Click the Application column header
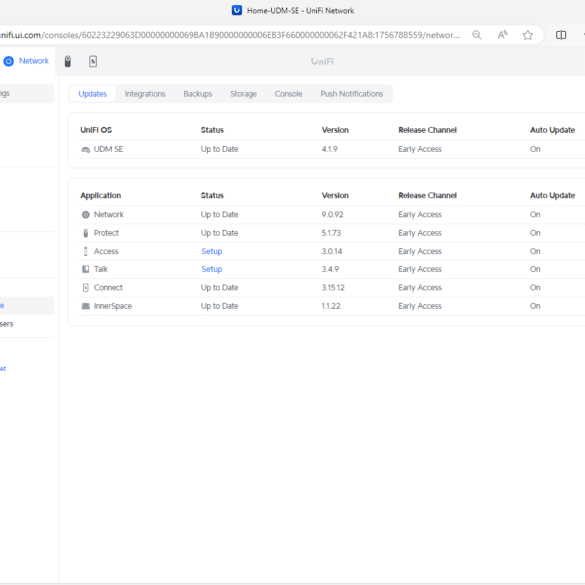Image resolution: width=585 pixels, height=585 pixels. point(101,195)
